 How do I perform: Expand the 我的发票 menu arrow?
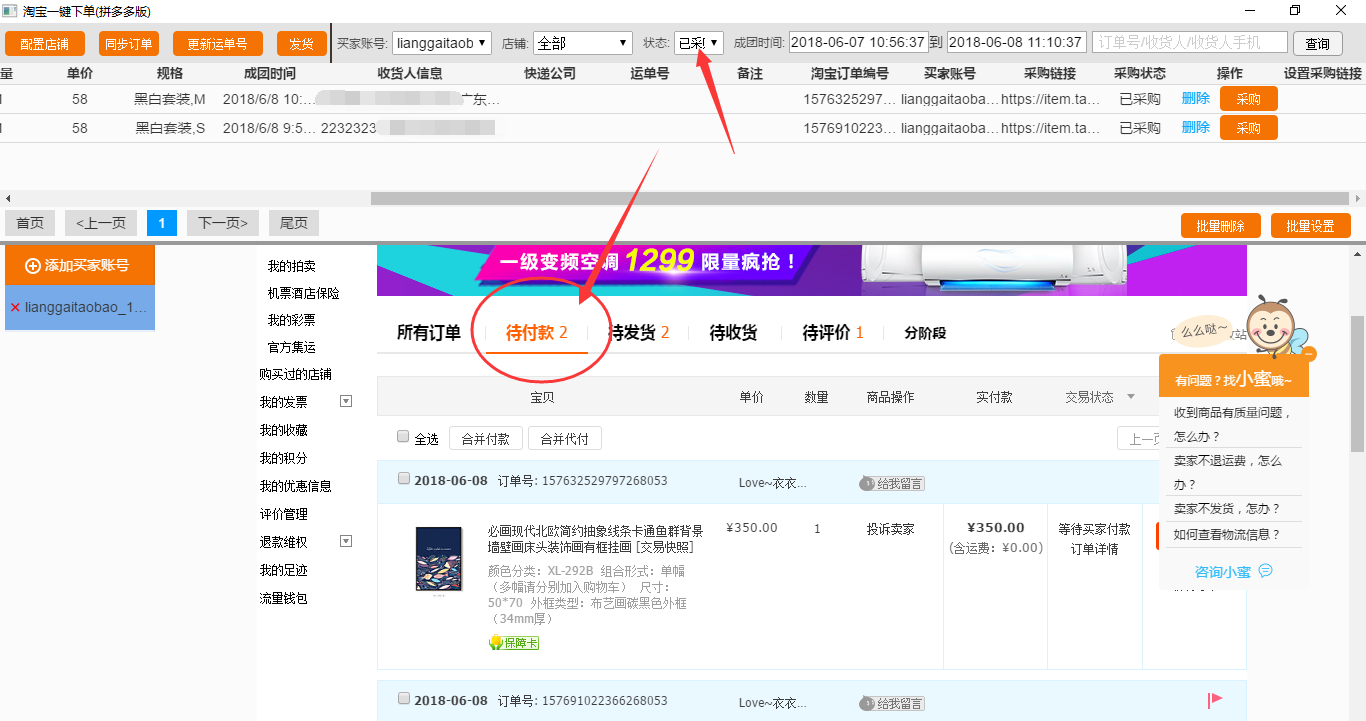346,401
